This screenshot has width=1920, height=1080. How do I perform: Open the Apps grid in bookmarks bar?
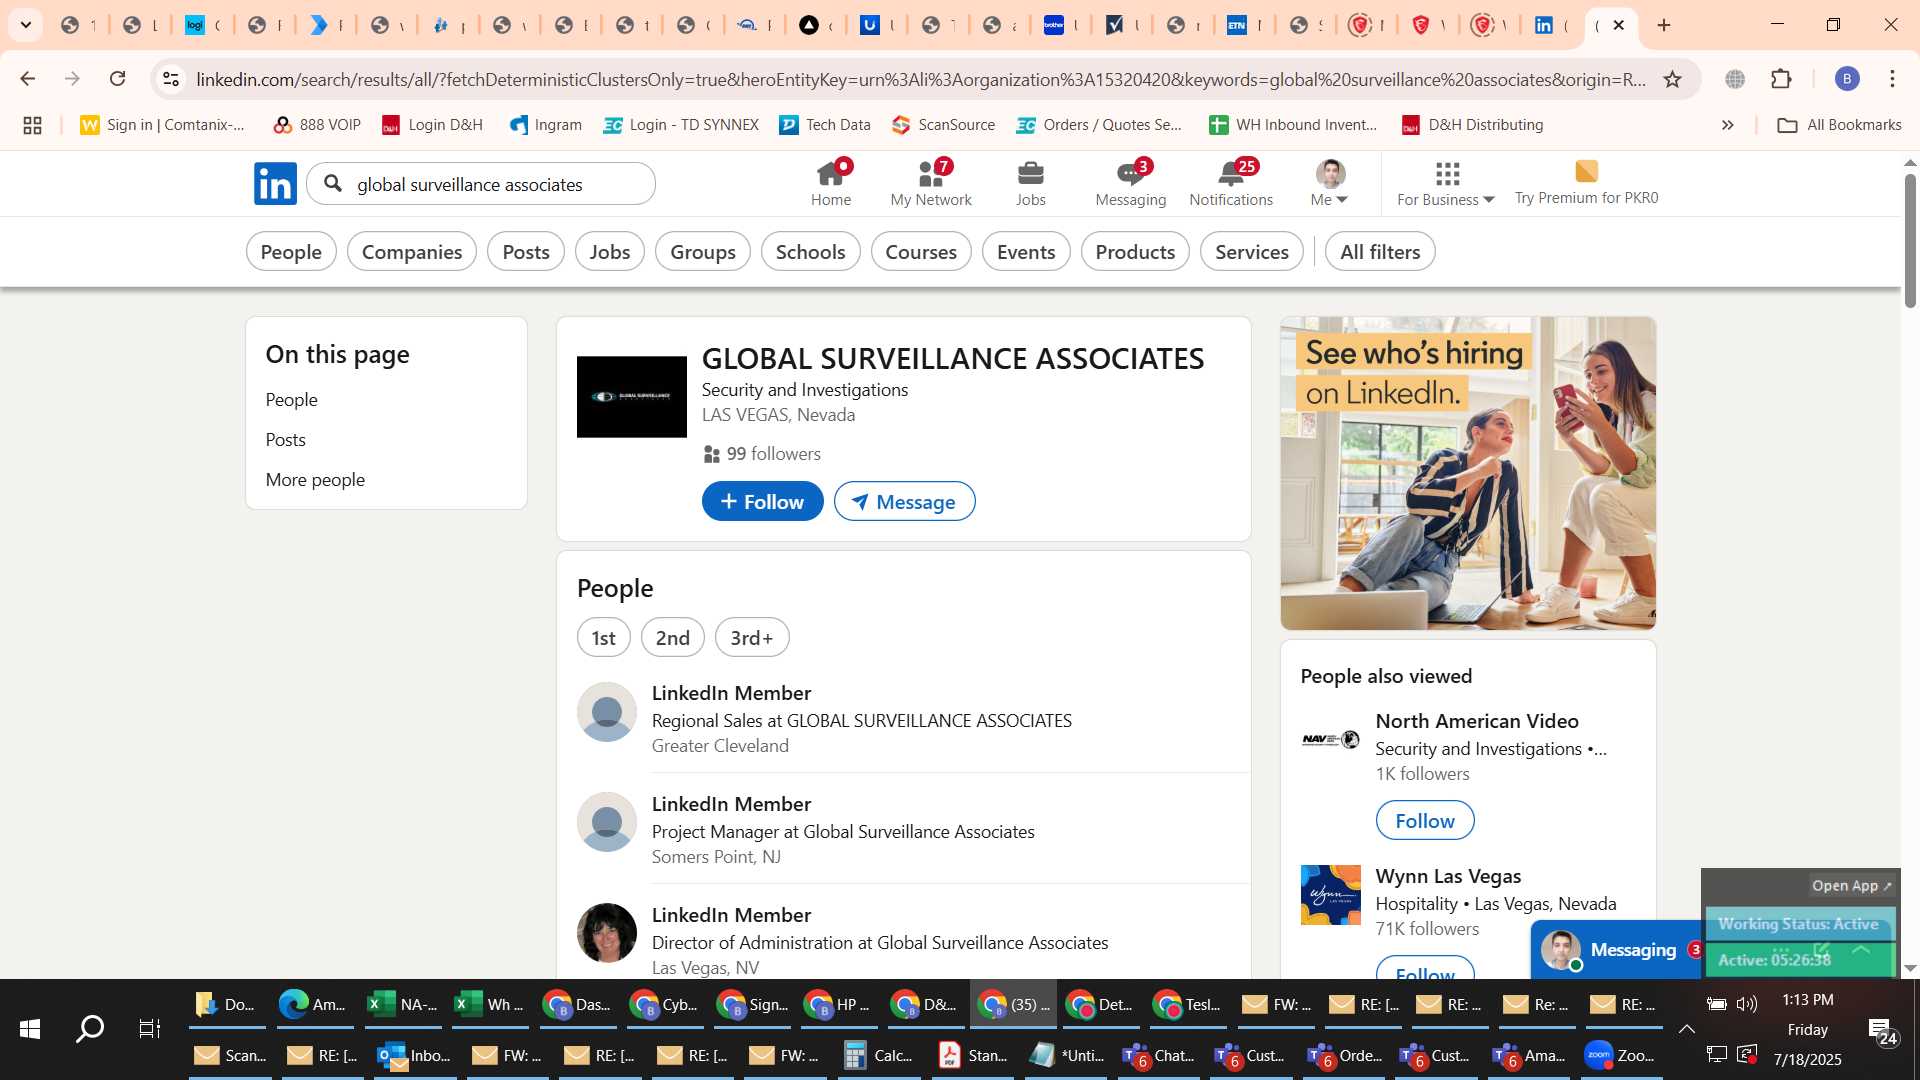tap(32, 125)
